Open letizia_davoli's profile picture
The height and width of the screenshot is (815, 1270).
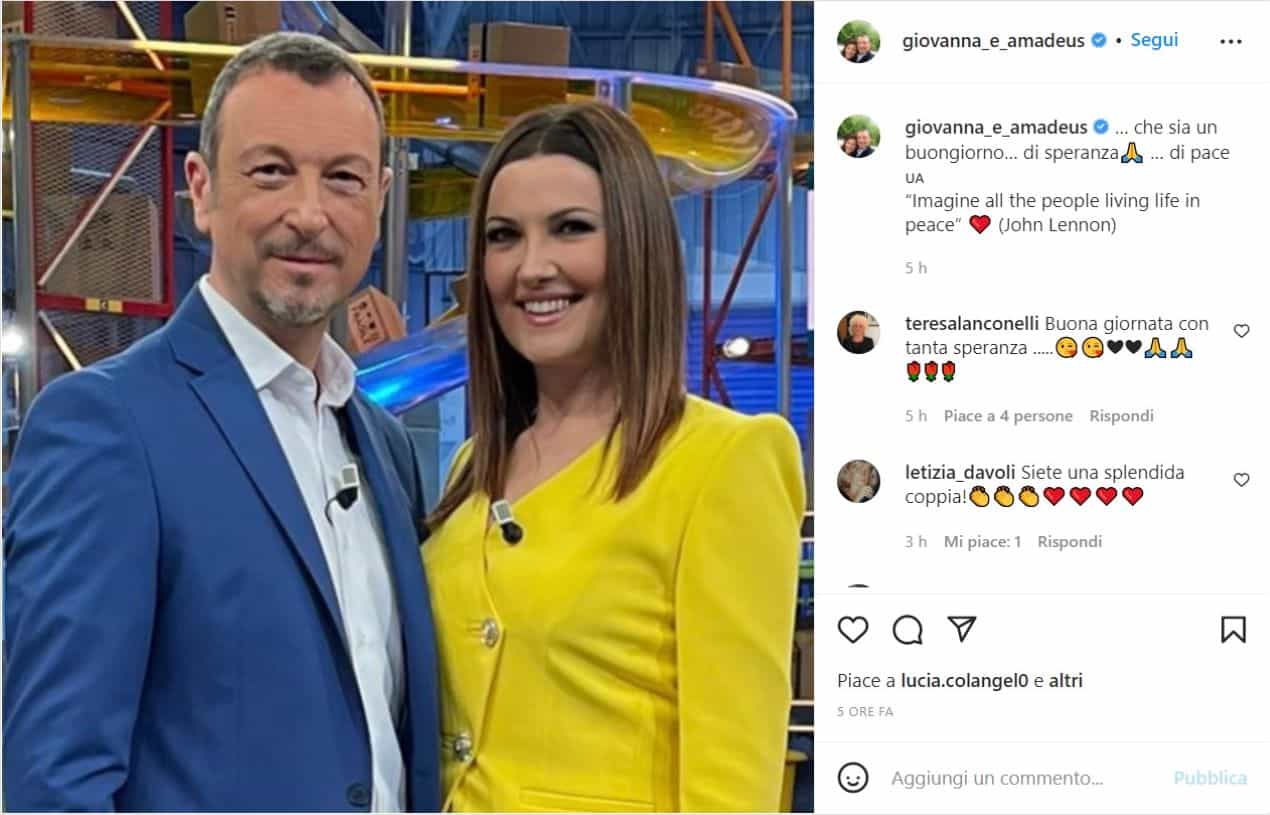pyautogui.click(x=858, y=481)
